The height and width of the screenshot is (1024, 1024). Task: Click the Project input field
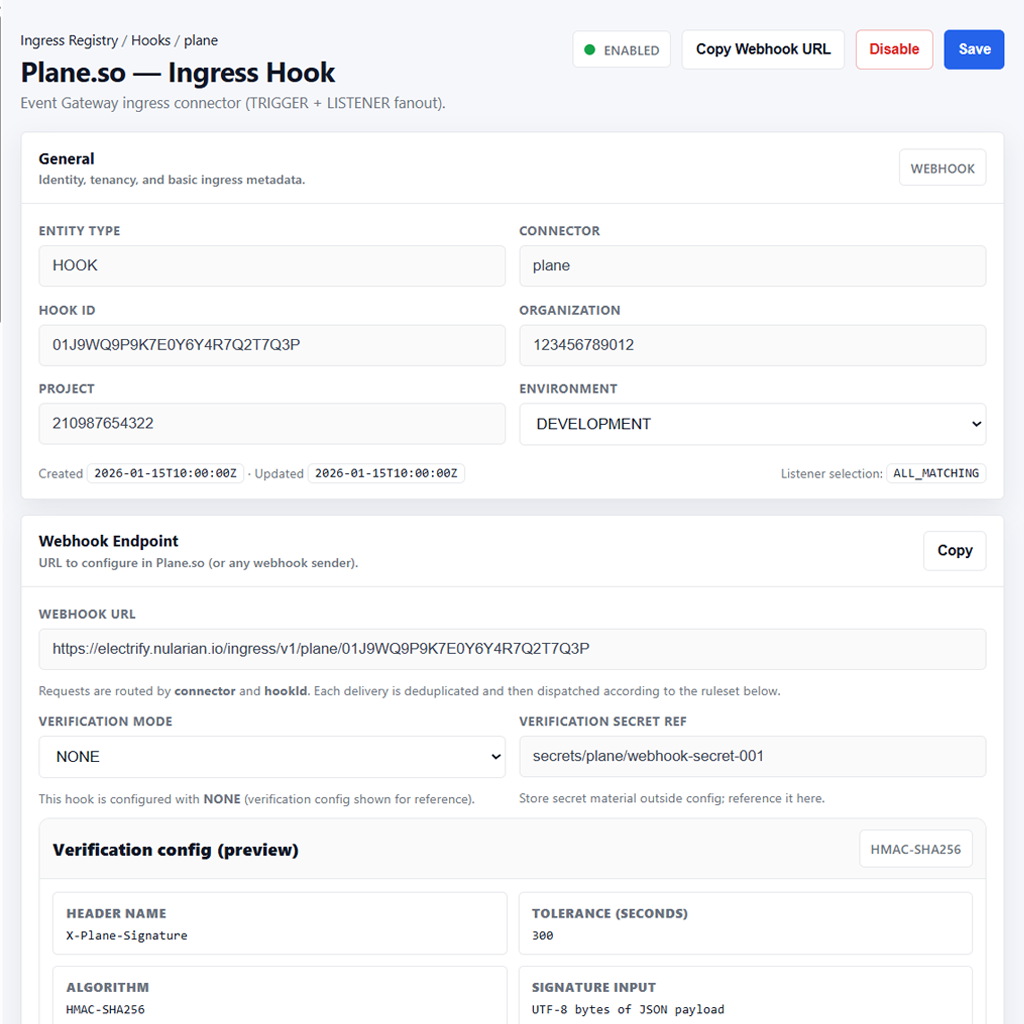(x=272, y=424)
